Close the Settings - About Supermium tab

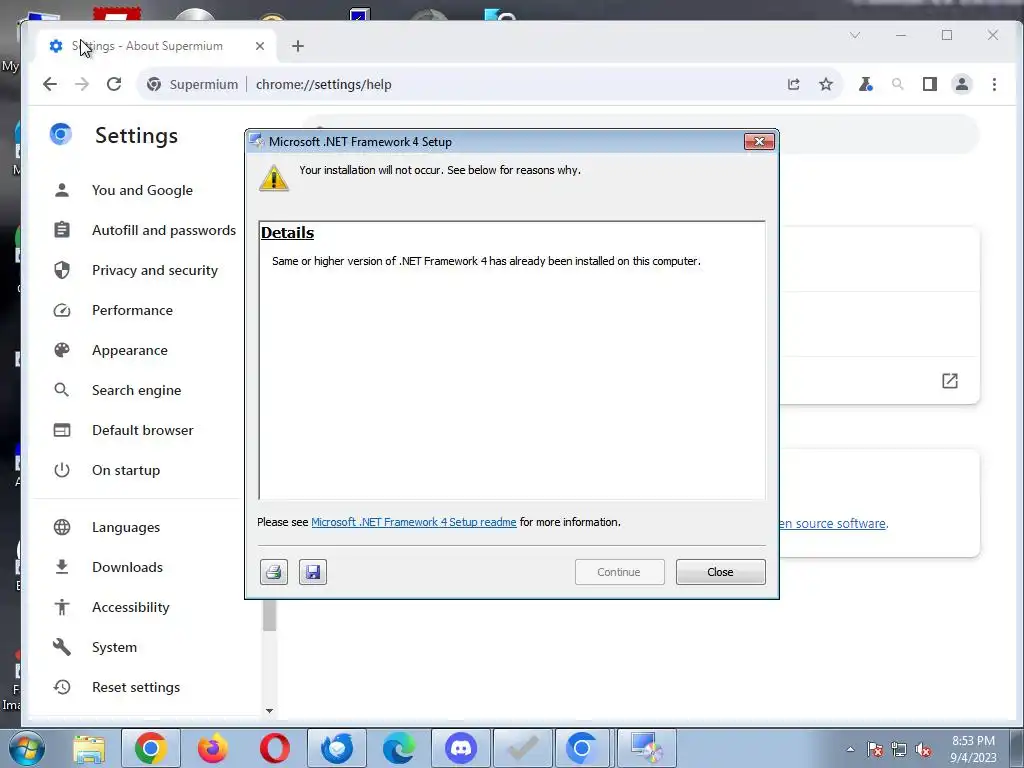(260, 46)
